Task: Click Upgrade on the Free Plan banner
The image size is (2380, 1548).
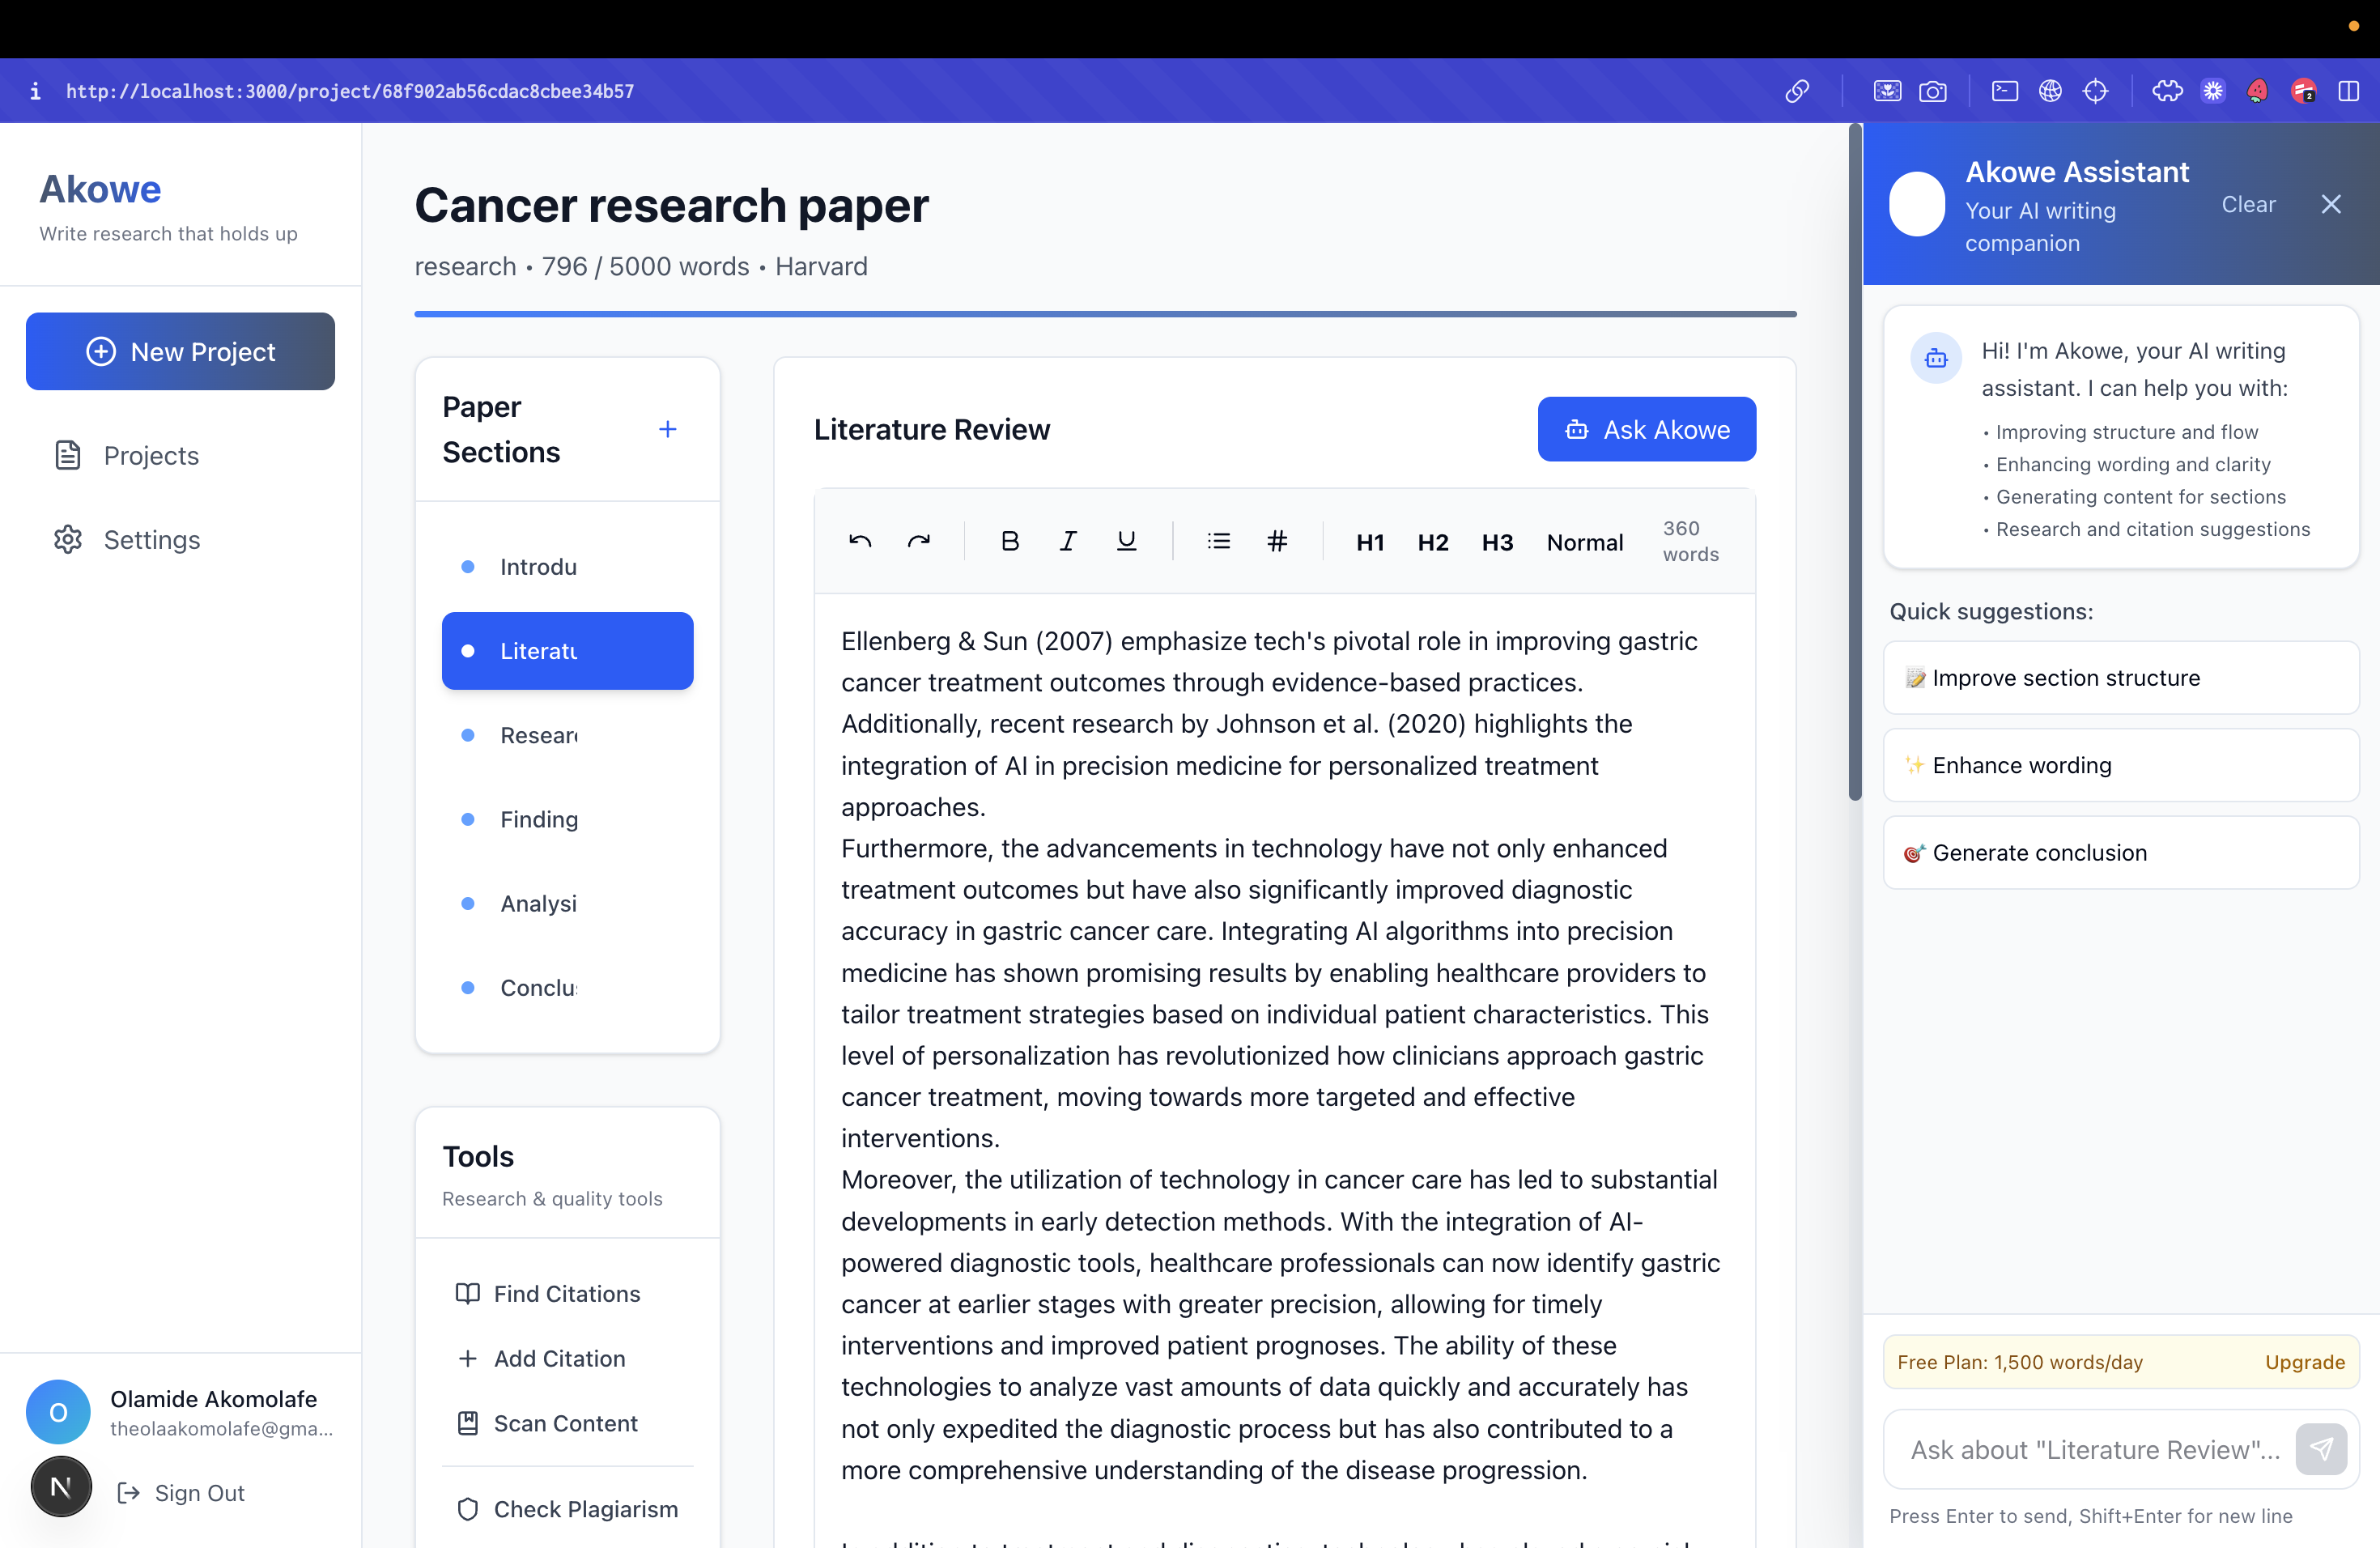Action: [x=2304, y=1361]
